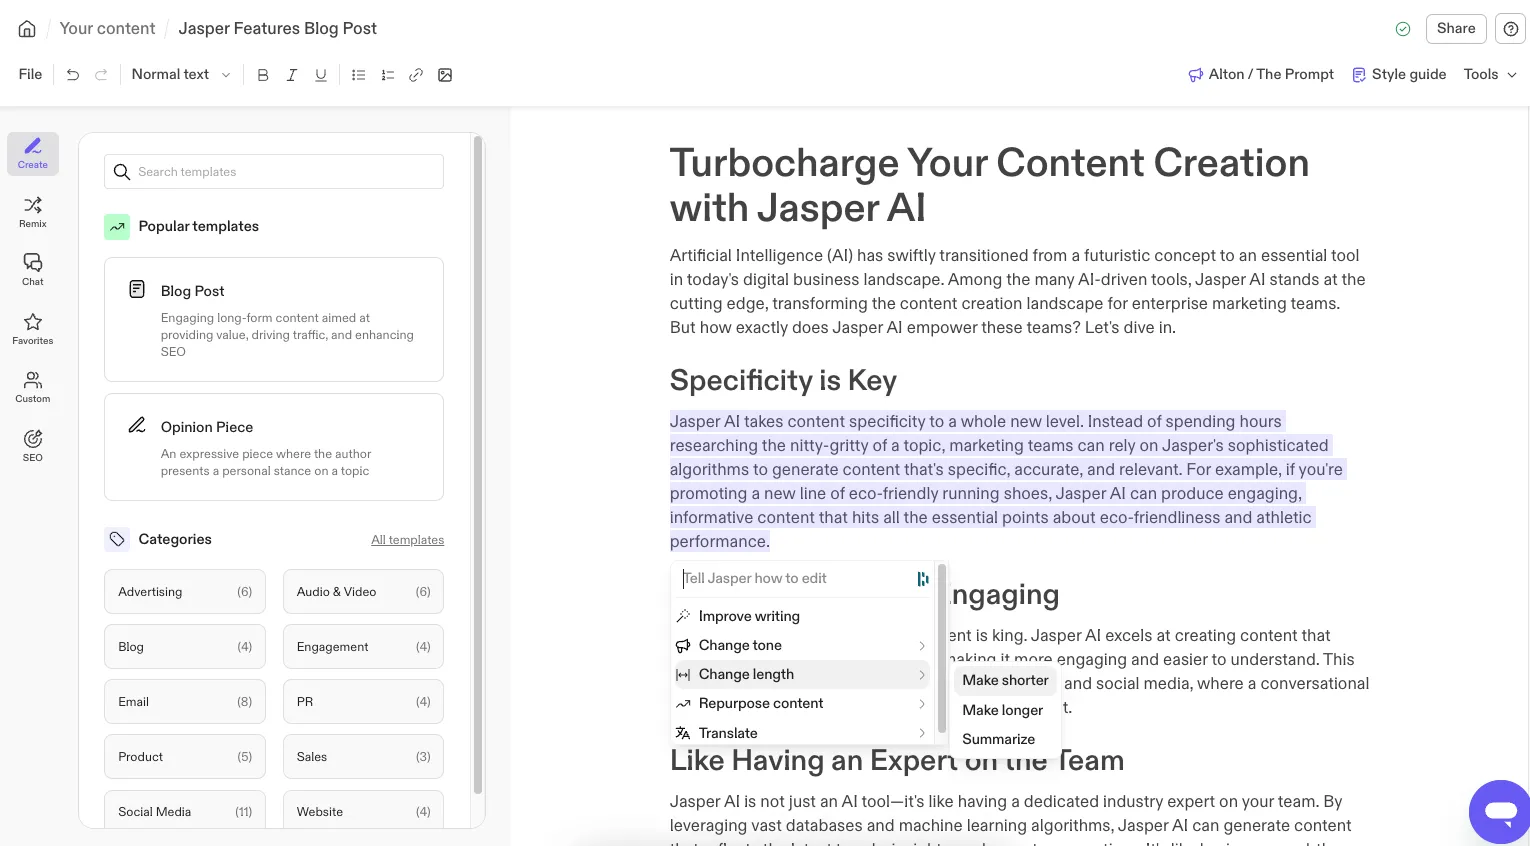The height and width of the screenshot is (846, 1530).
Task: Insert a link using toolbar icon
Action: 416,75
